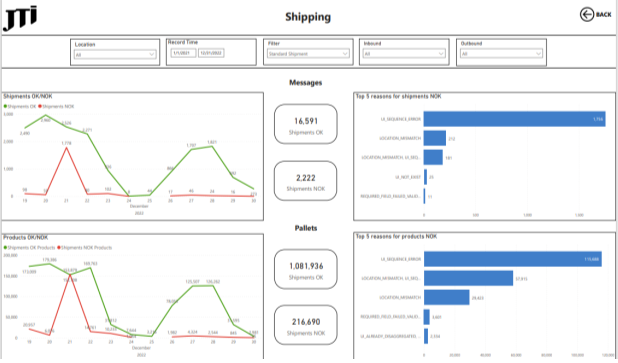Screen dimensions: 618x363
Task: Open the Location dropdown
Action: (x=115, y=54)
